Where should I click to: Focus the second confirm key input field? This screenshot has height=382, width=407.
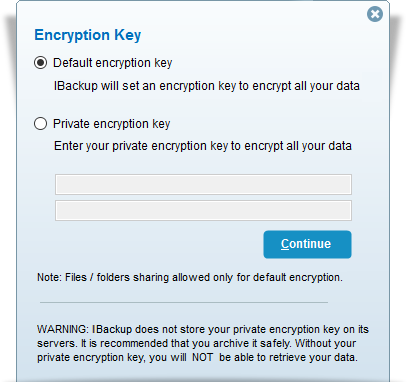pos(203,210)
